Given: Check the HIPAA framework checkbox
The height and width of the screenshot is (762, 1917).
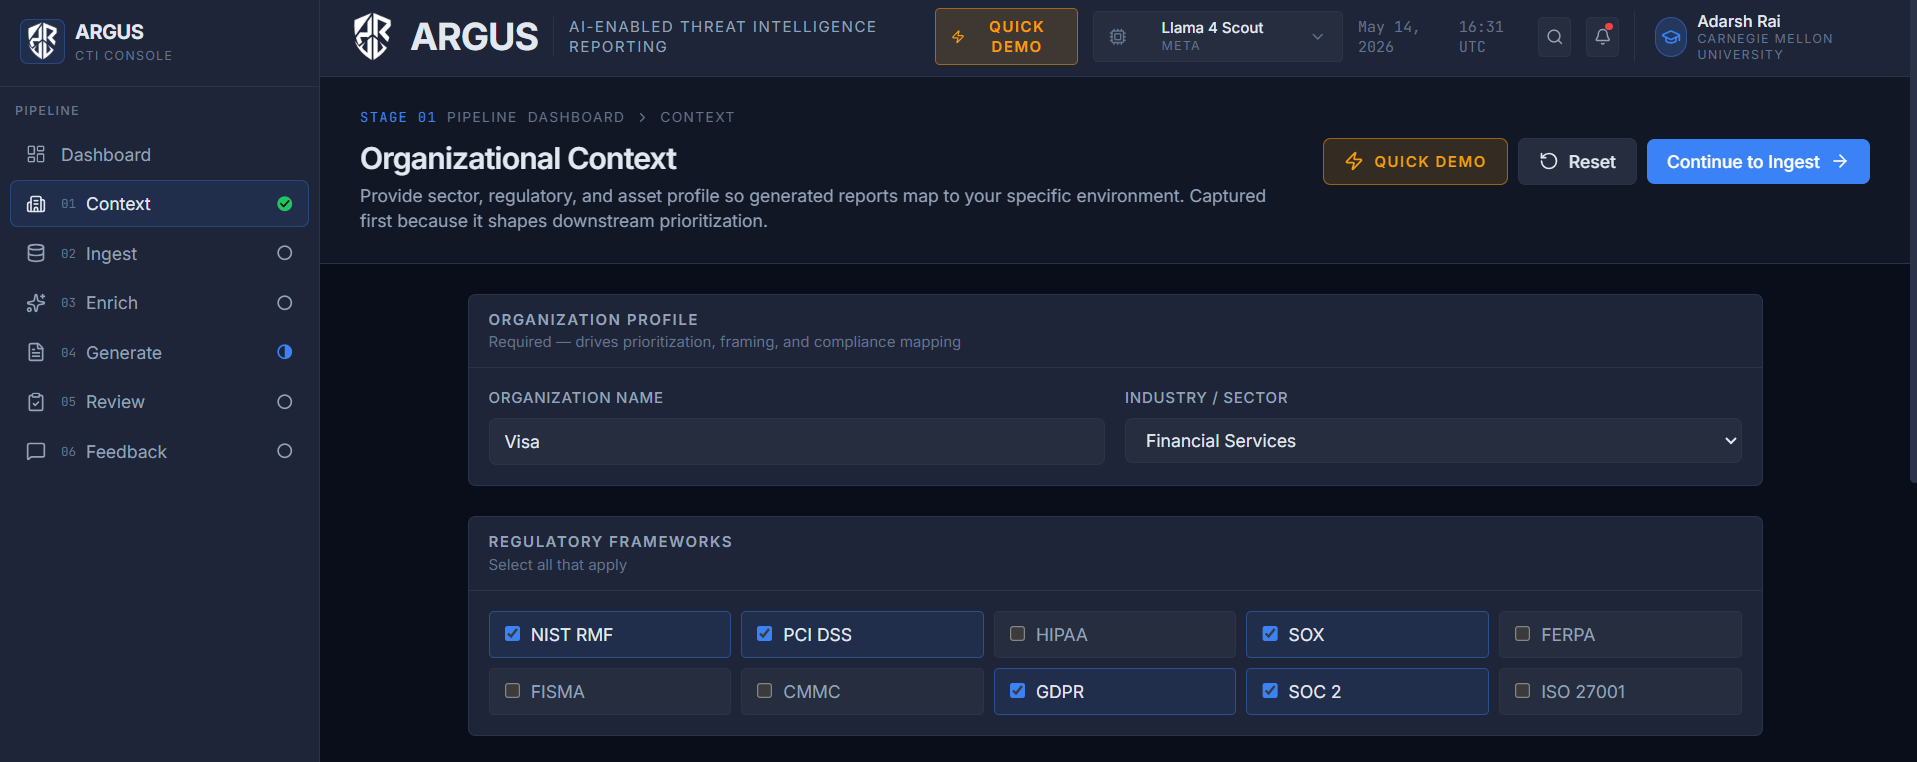Looking at the screenshot, I should [x=1018, y=634].
